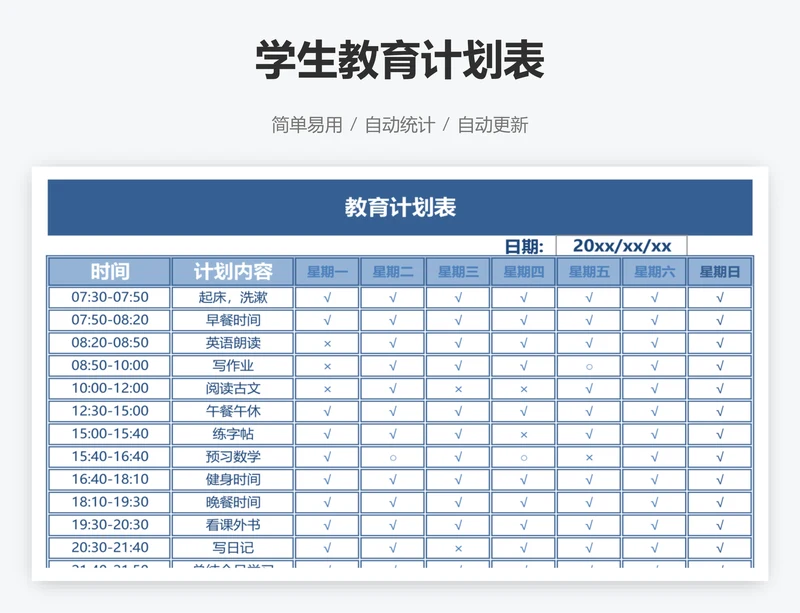The height and width of the screenshot is (613, 800).
Task: Select the 星期四 column header
Action: pyautogui.click(x=523, y=272)
